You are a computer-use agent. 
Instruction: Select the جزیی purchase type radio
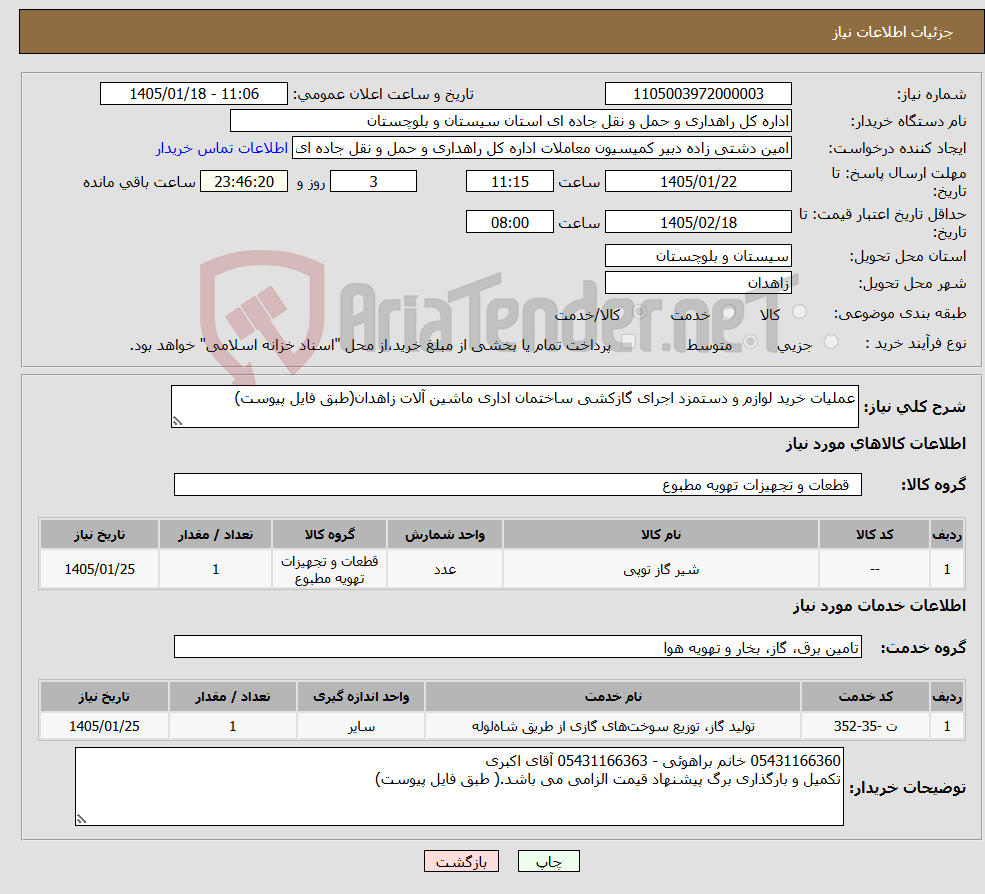tap(830, 342)
